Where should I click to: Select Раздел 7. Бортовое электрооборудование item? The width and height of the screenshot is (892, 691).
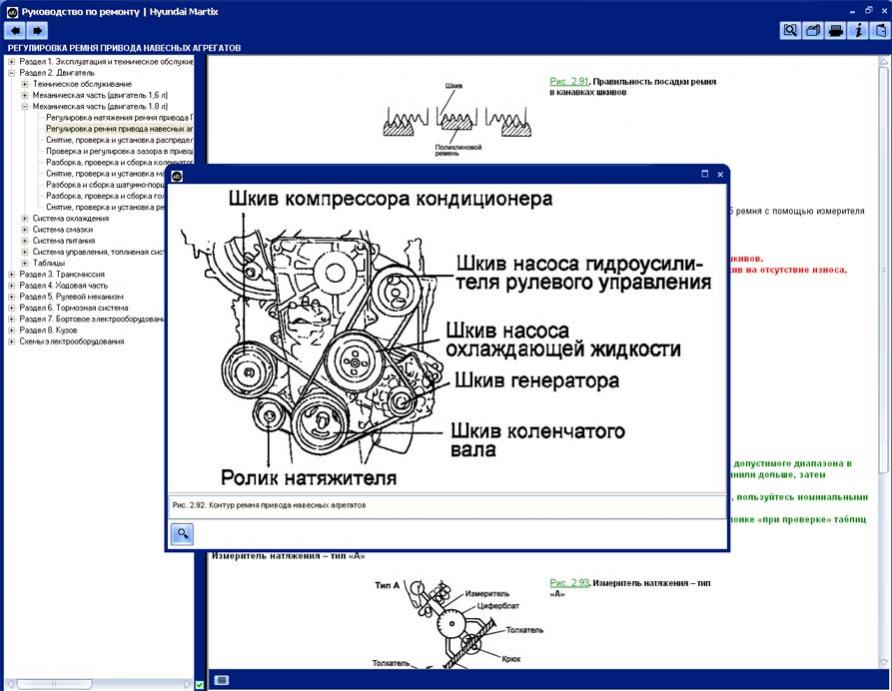pyautogui.click(x=92, y=319)
